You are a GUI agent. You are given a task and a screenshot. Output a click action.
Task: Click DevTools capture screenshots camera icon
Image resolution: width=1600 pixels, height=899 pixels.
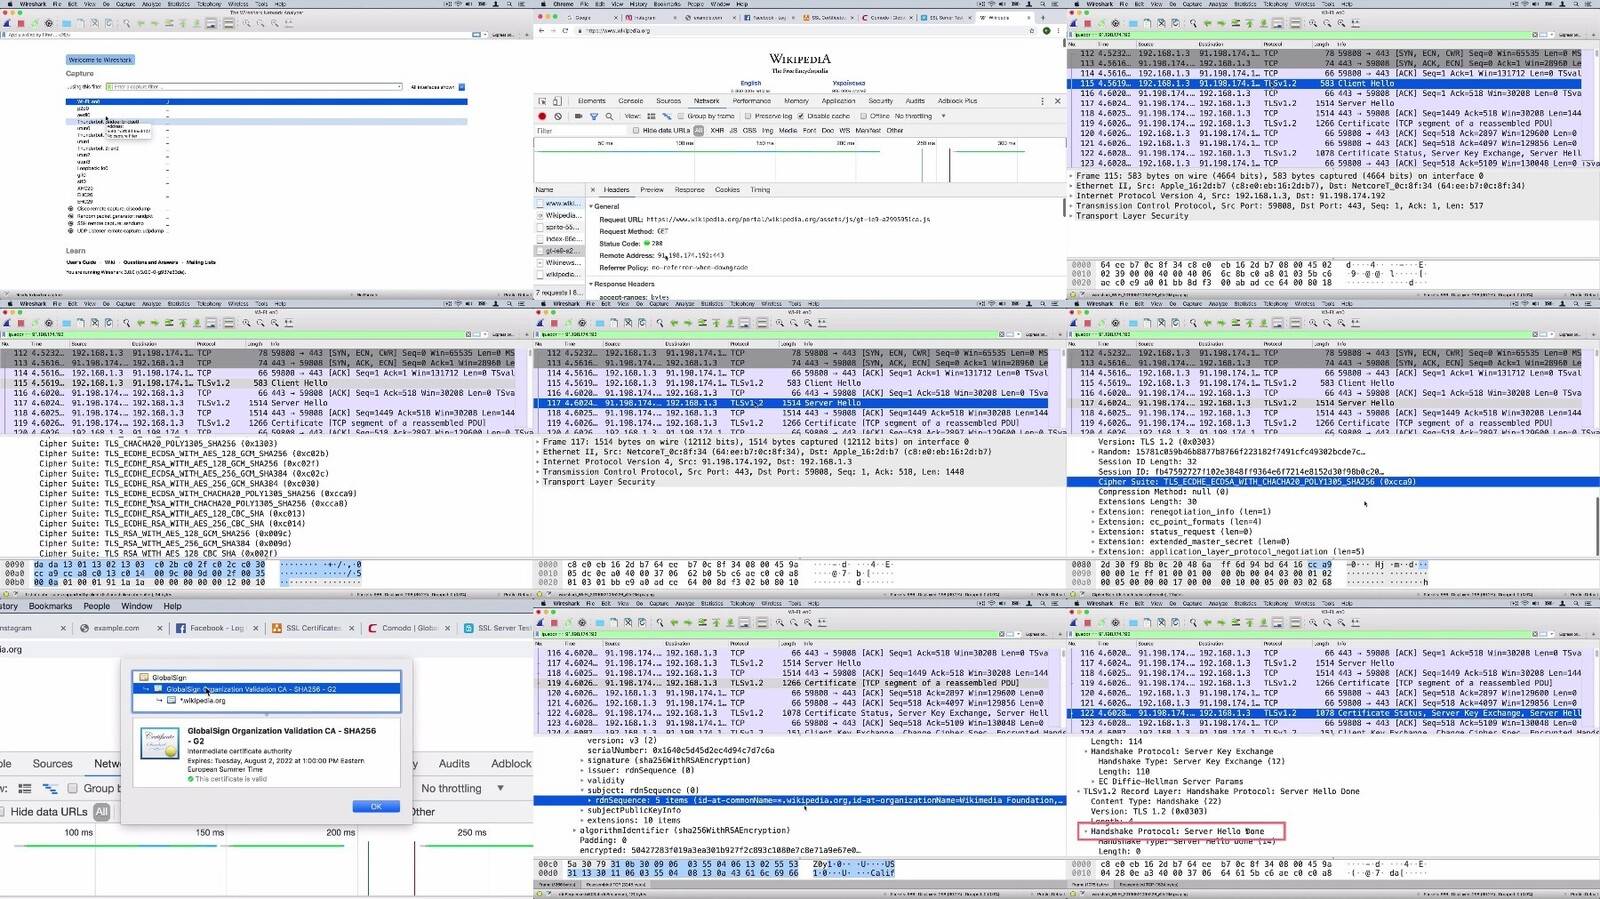click(x=578, y=116)
